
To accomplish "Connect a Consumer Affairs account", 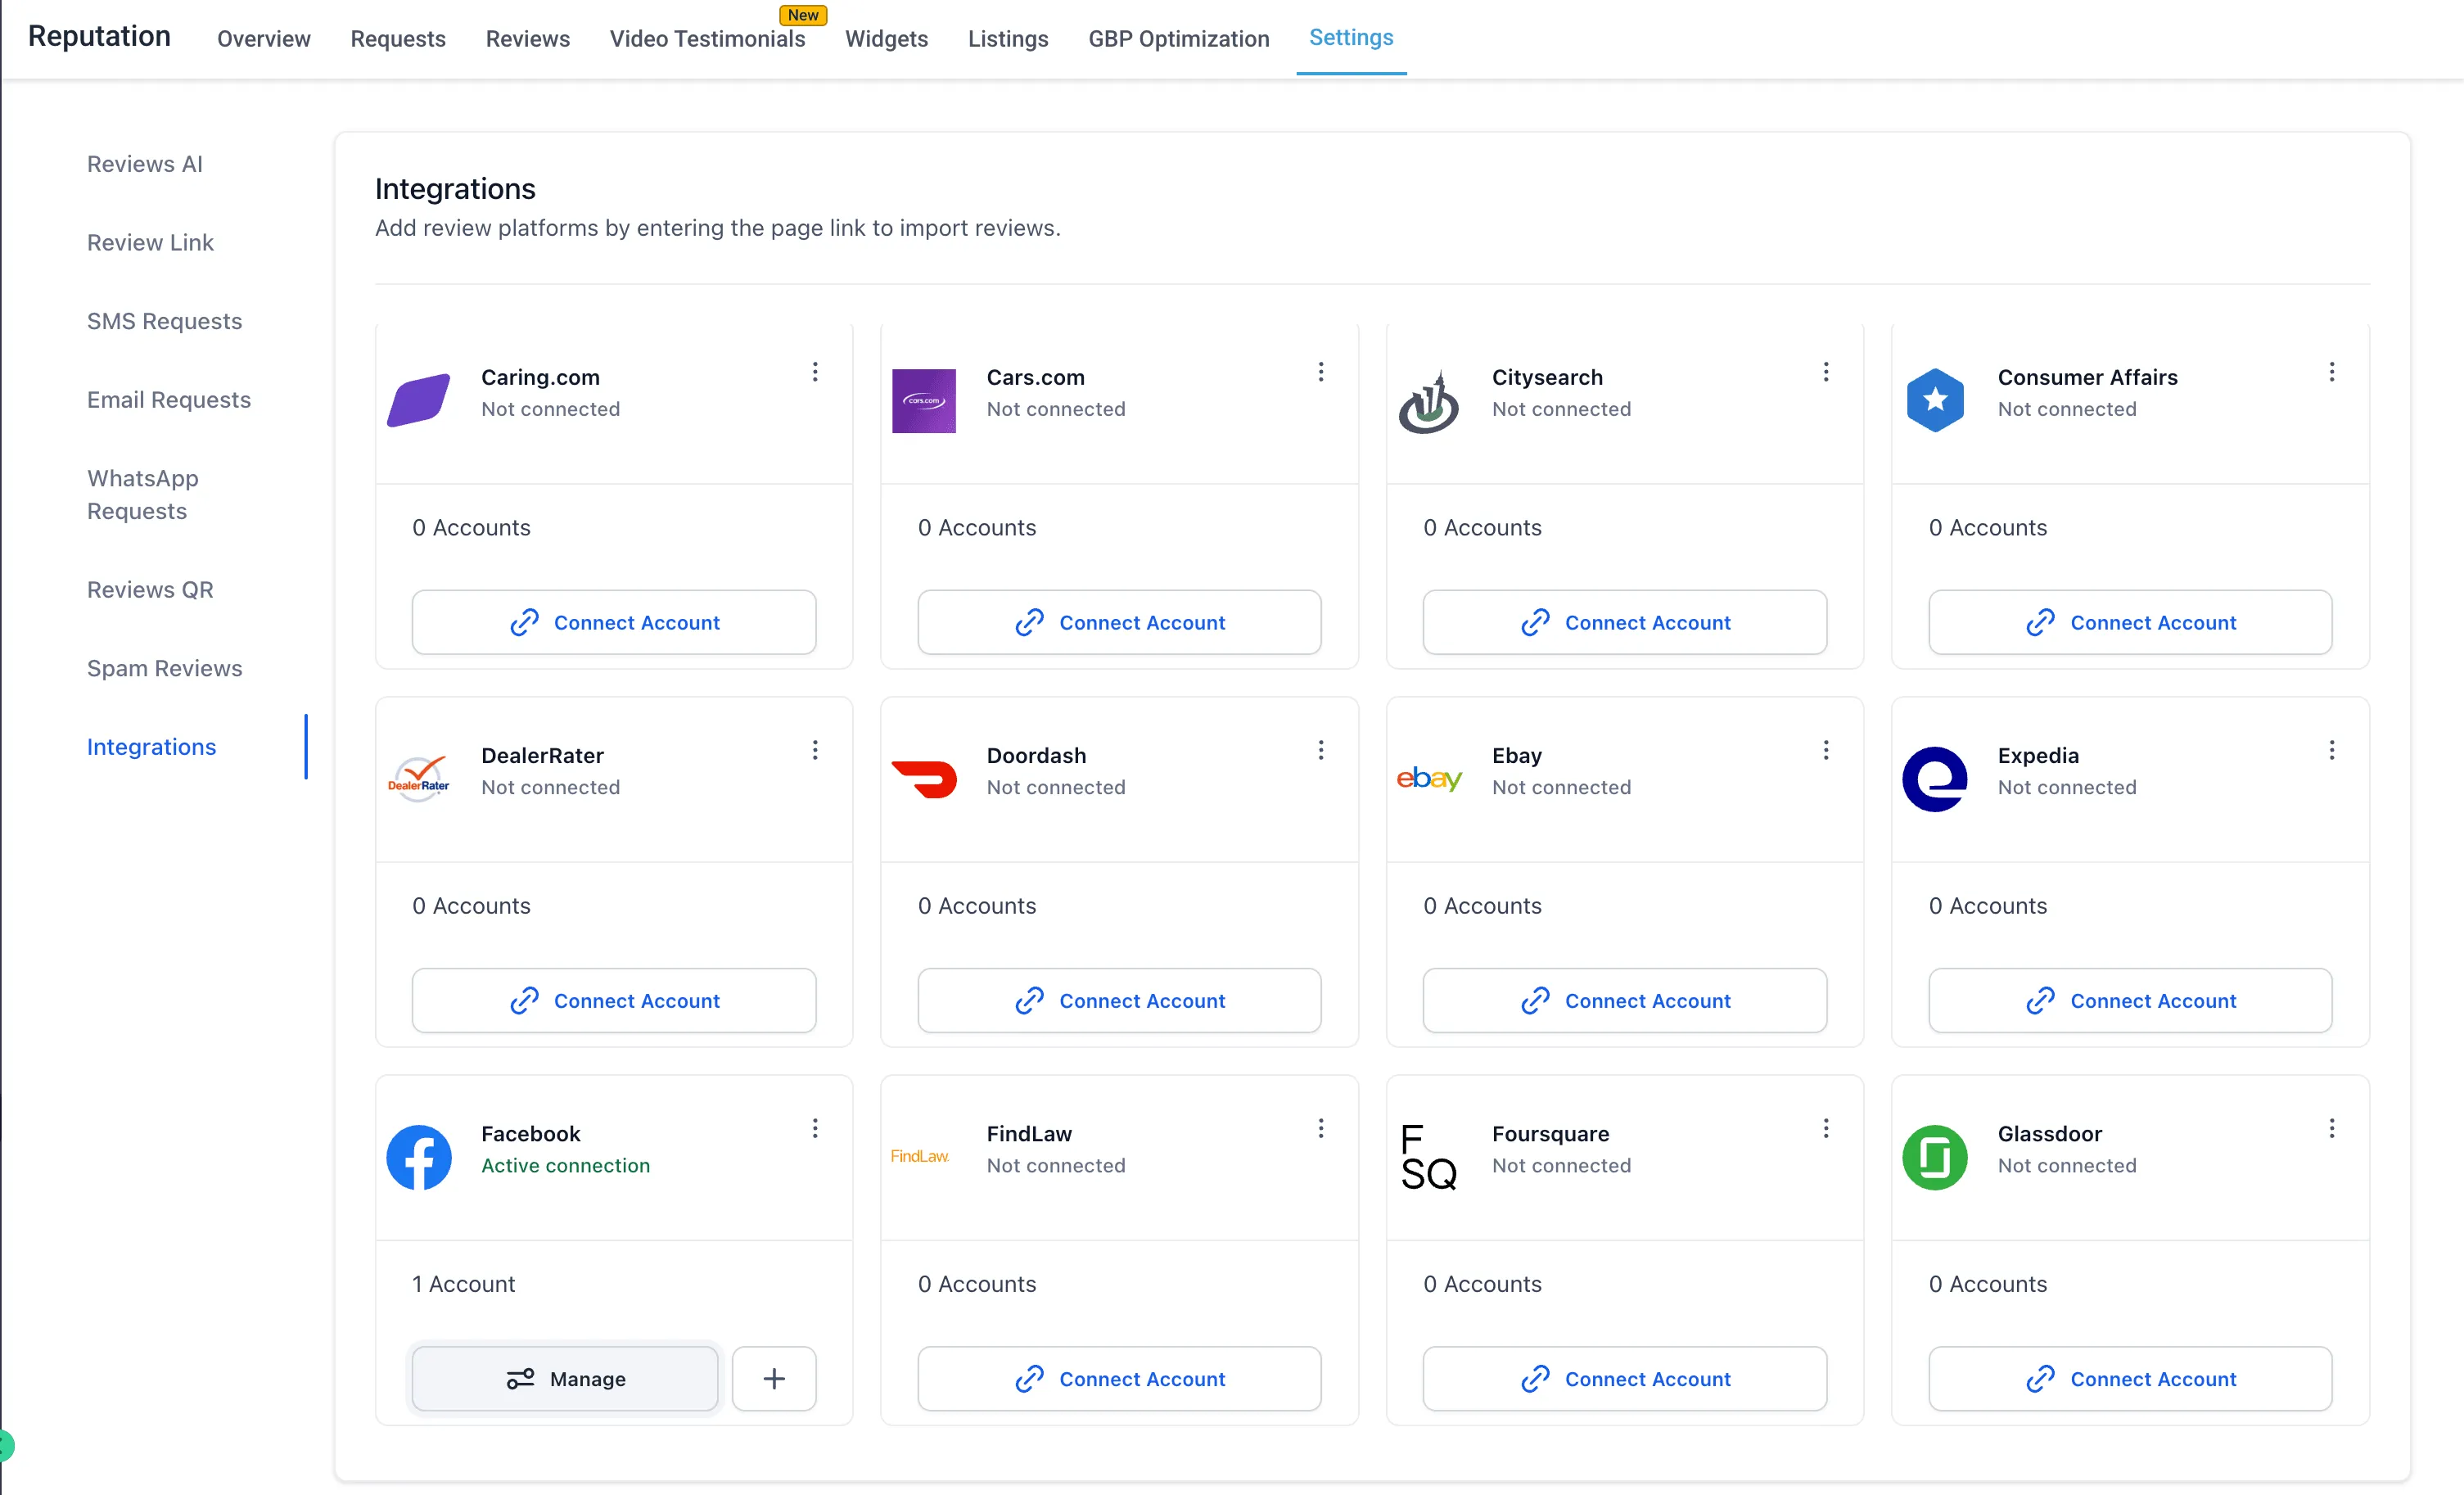I will point(2129,622).
